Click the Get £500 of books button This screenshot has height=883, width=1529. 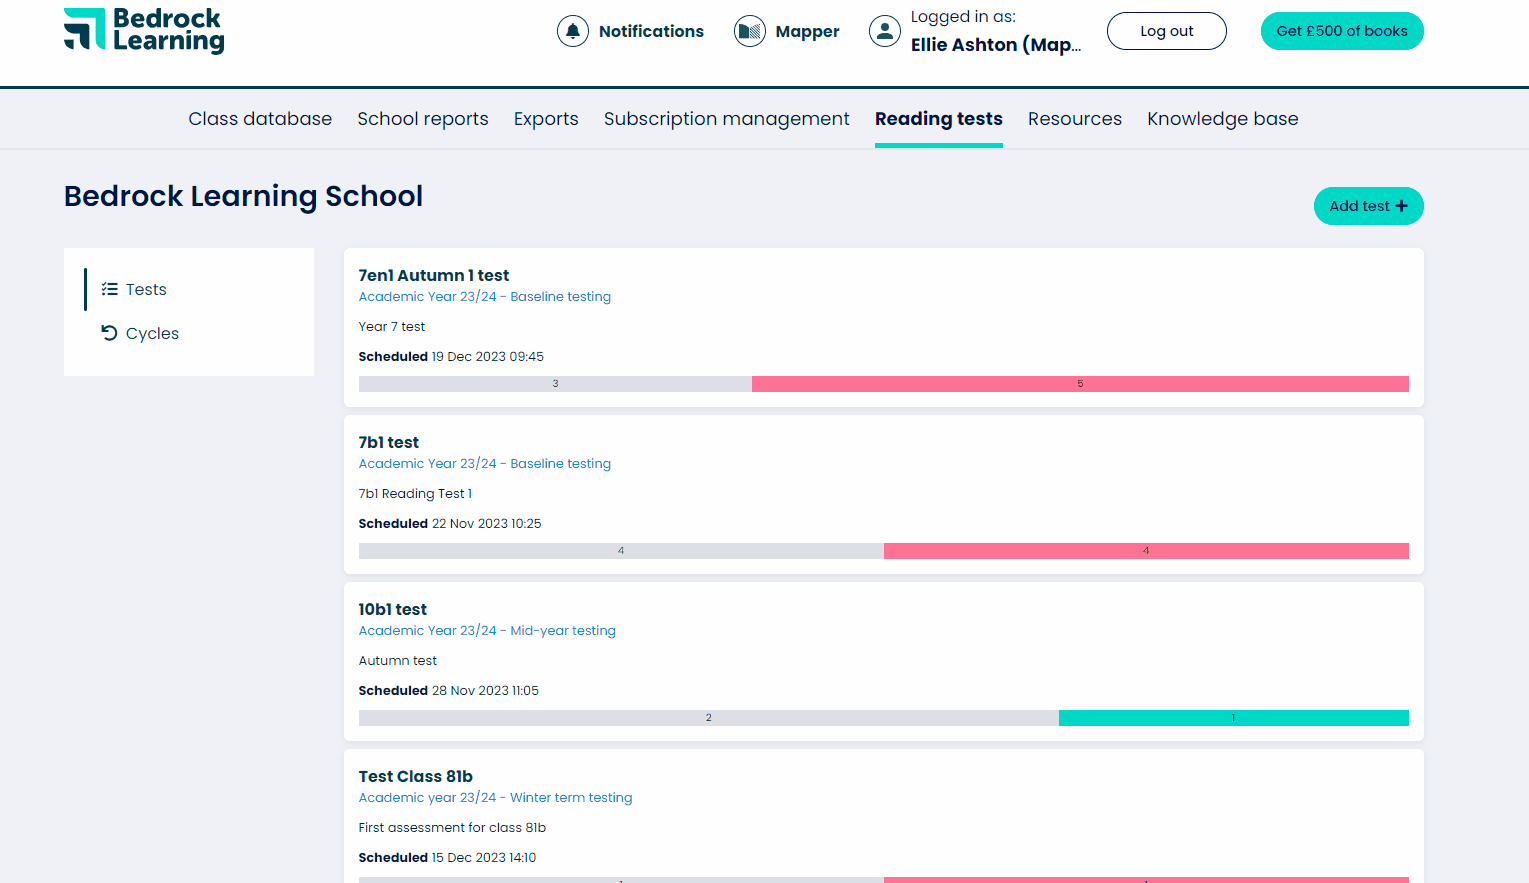tap(1342, 31)
